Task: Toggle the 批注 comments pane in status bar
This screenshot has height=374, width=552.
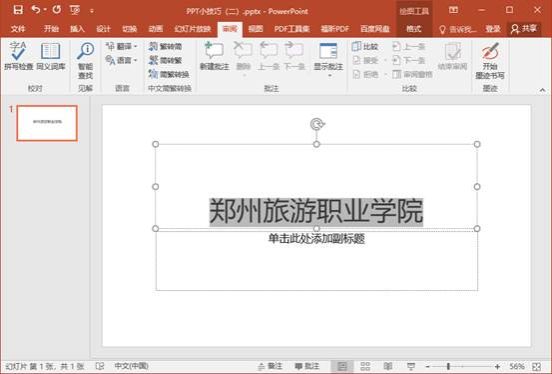Action: (x=307, y=366)
